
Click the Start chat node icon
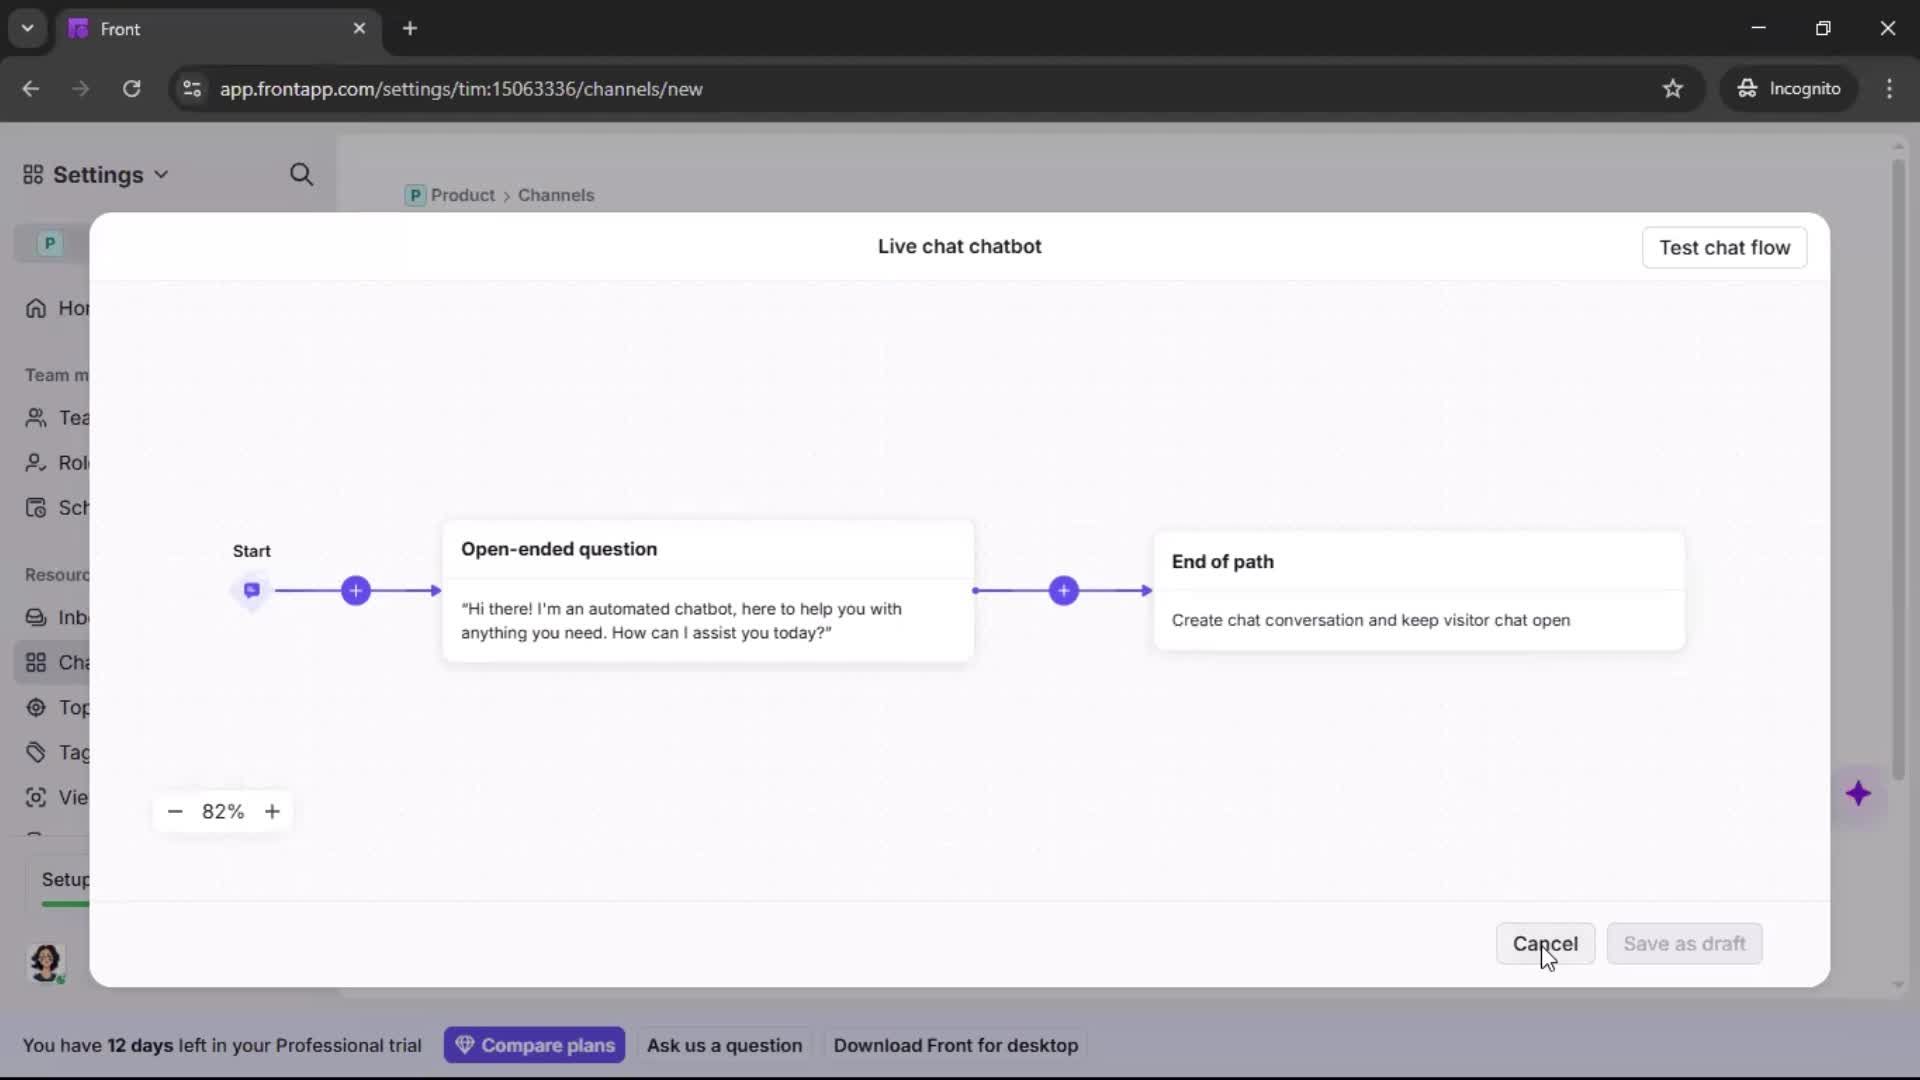pyautogui.click(x=251, y=590)
